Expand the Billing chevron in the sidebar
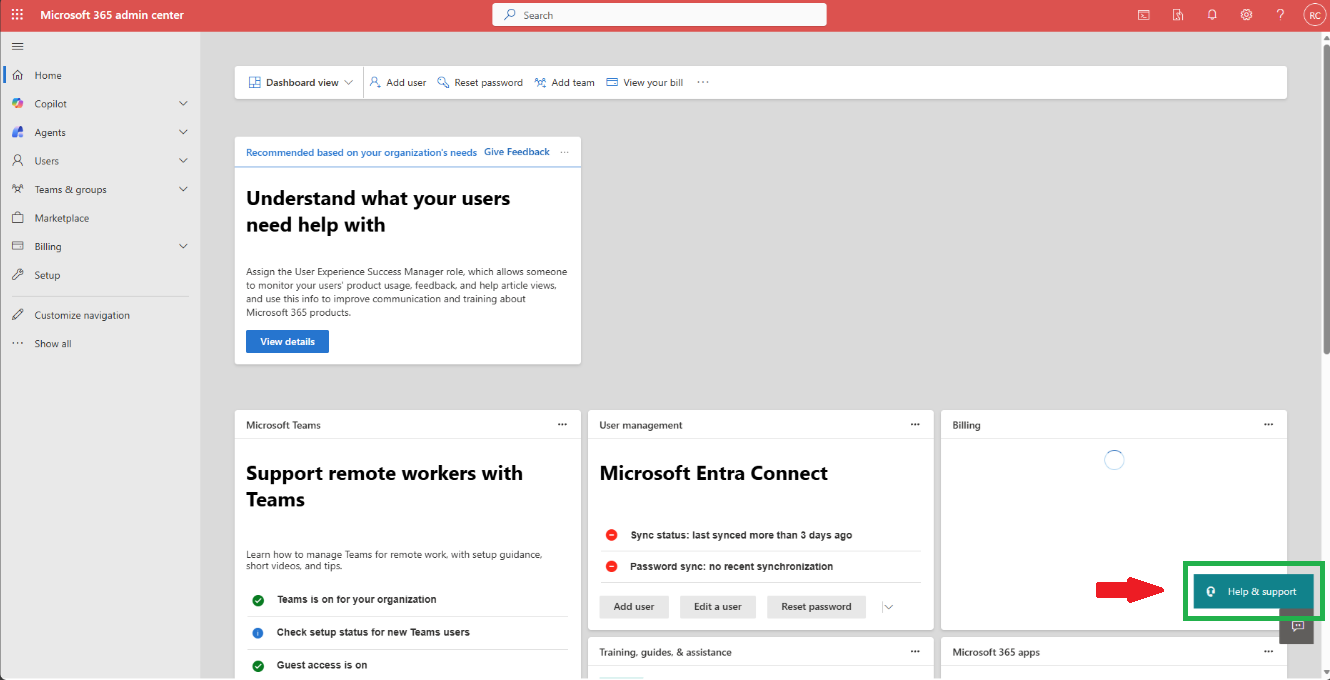Screen dimensions: 1330x680 [183, 246]
